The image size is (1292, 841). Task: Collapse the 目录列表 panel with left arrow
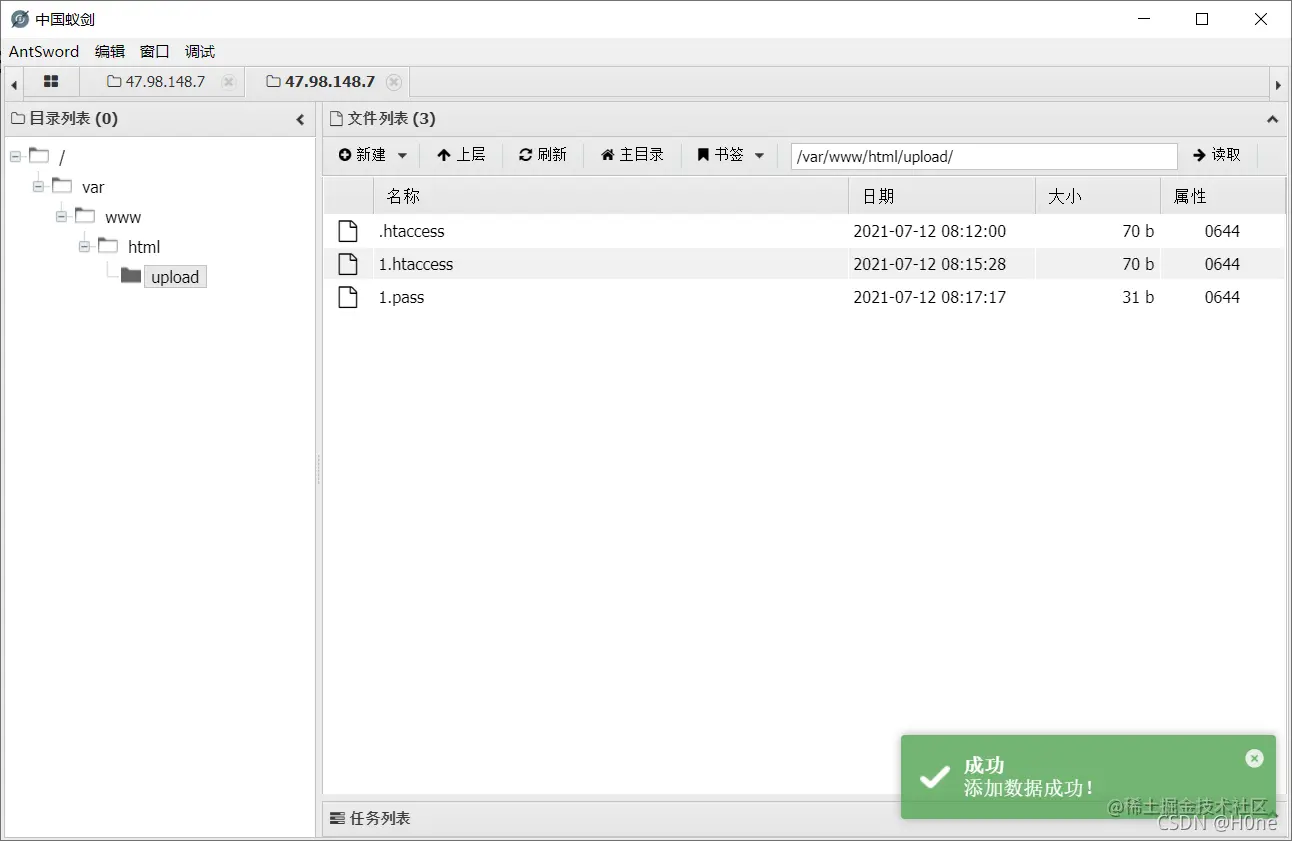(x=300, y=118)
